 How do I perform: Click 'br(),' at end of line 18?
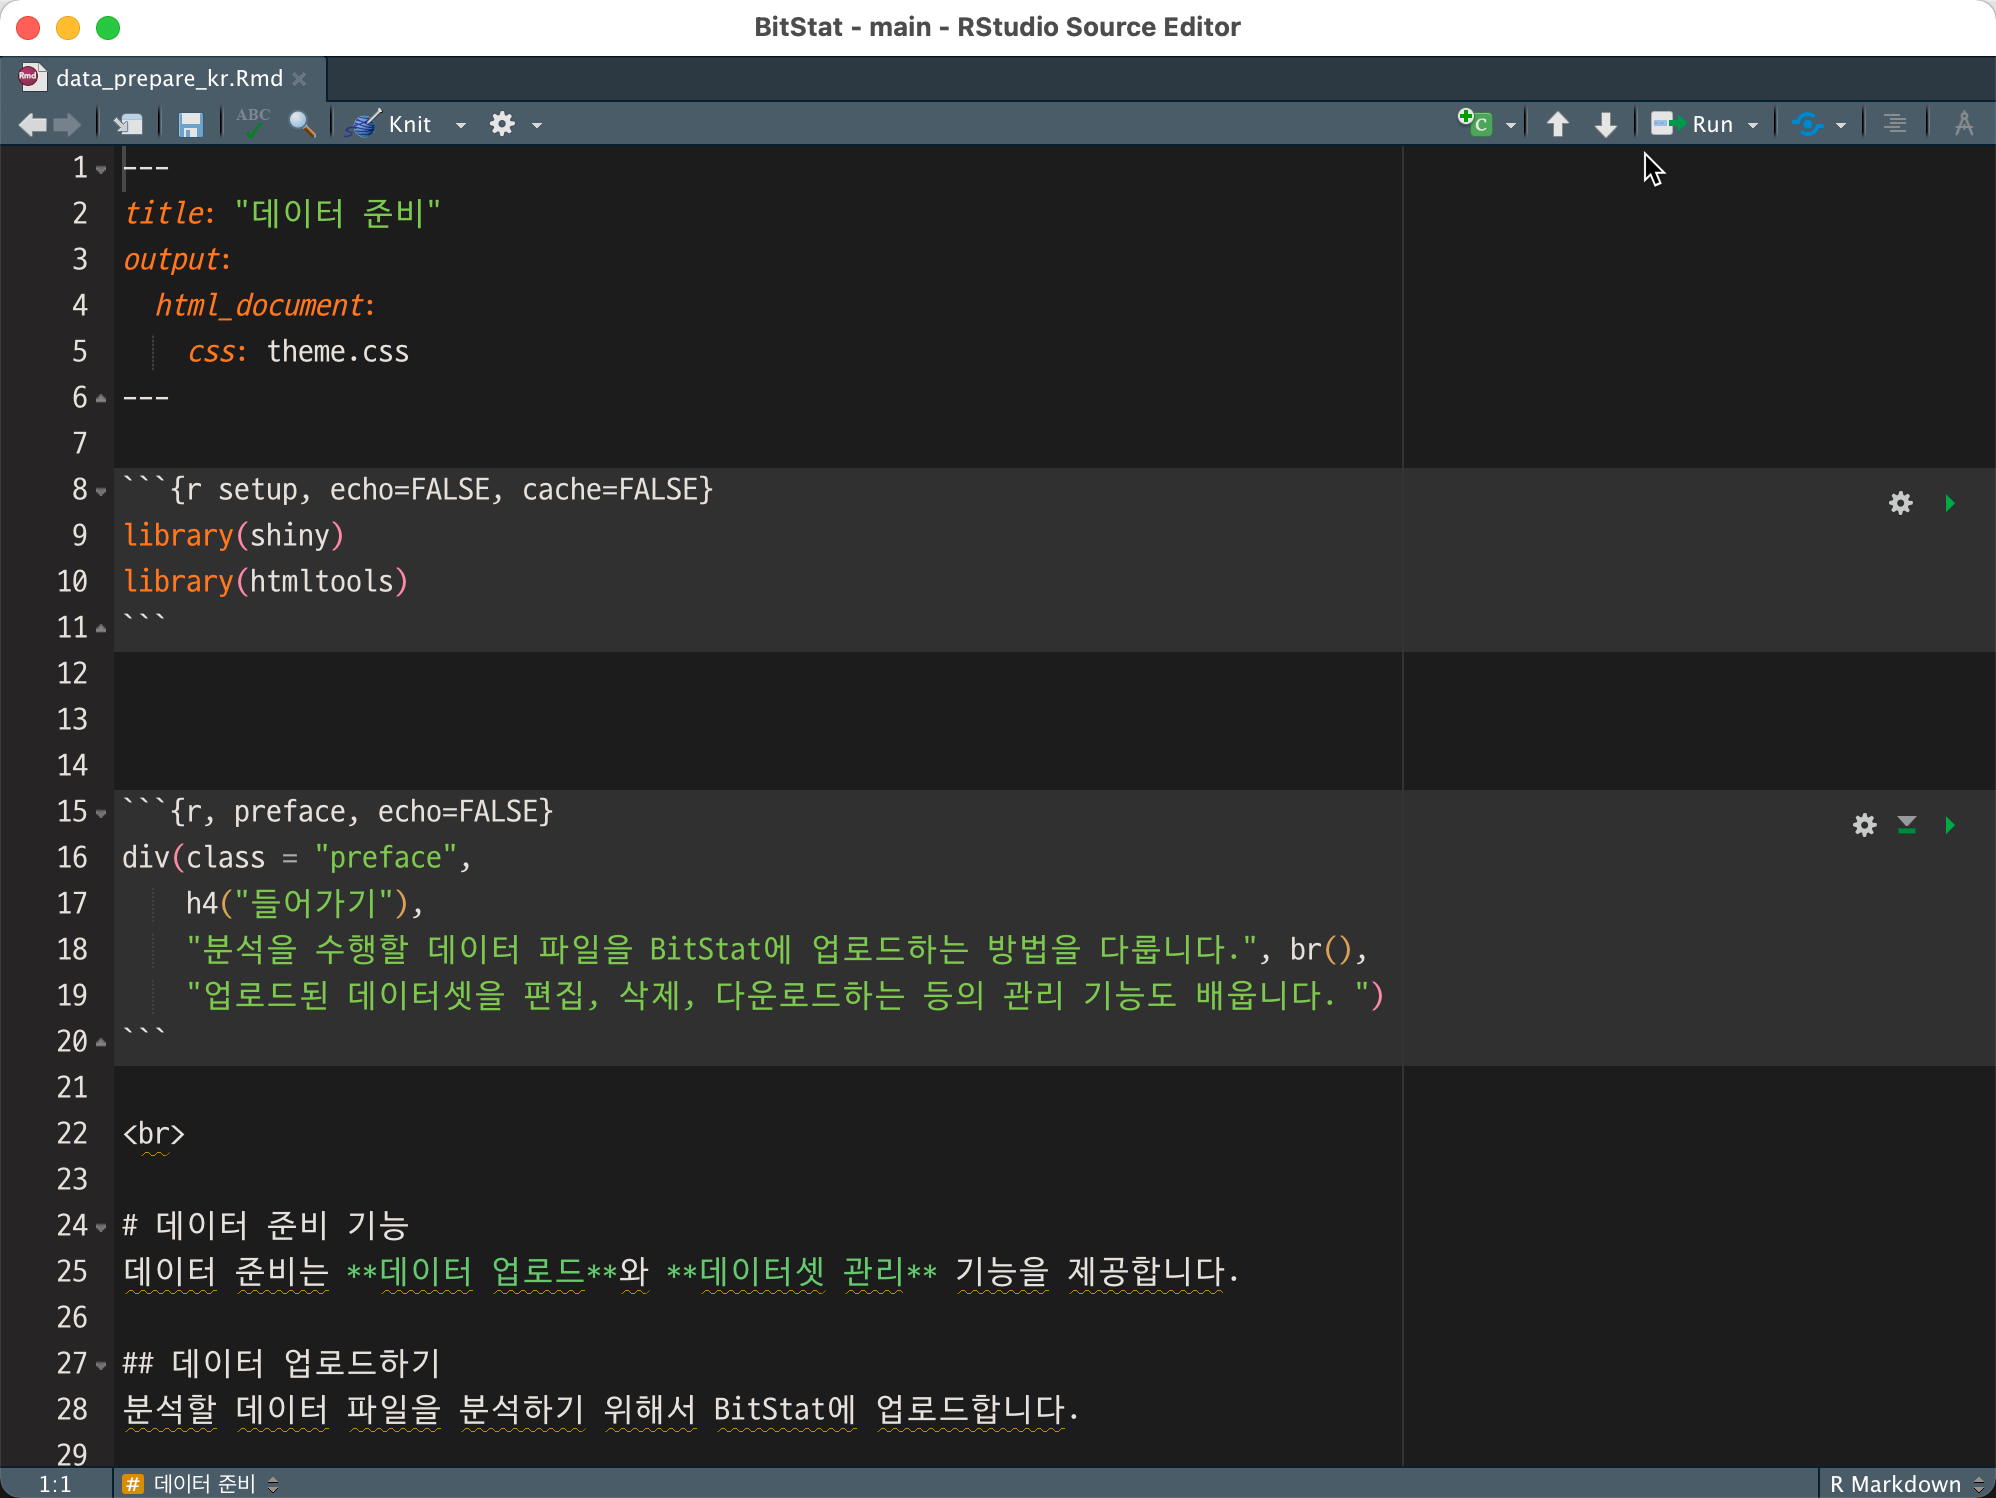pos(1328,950)
